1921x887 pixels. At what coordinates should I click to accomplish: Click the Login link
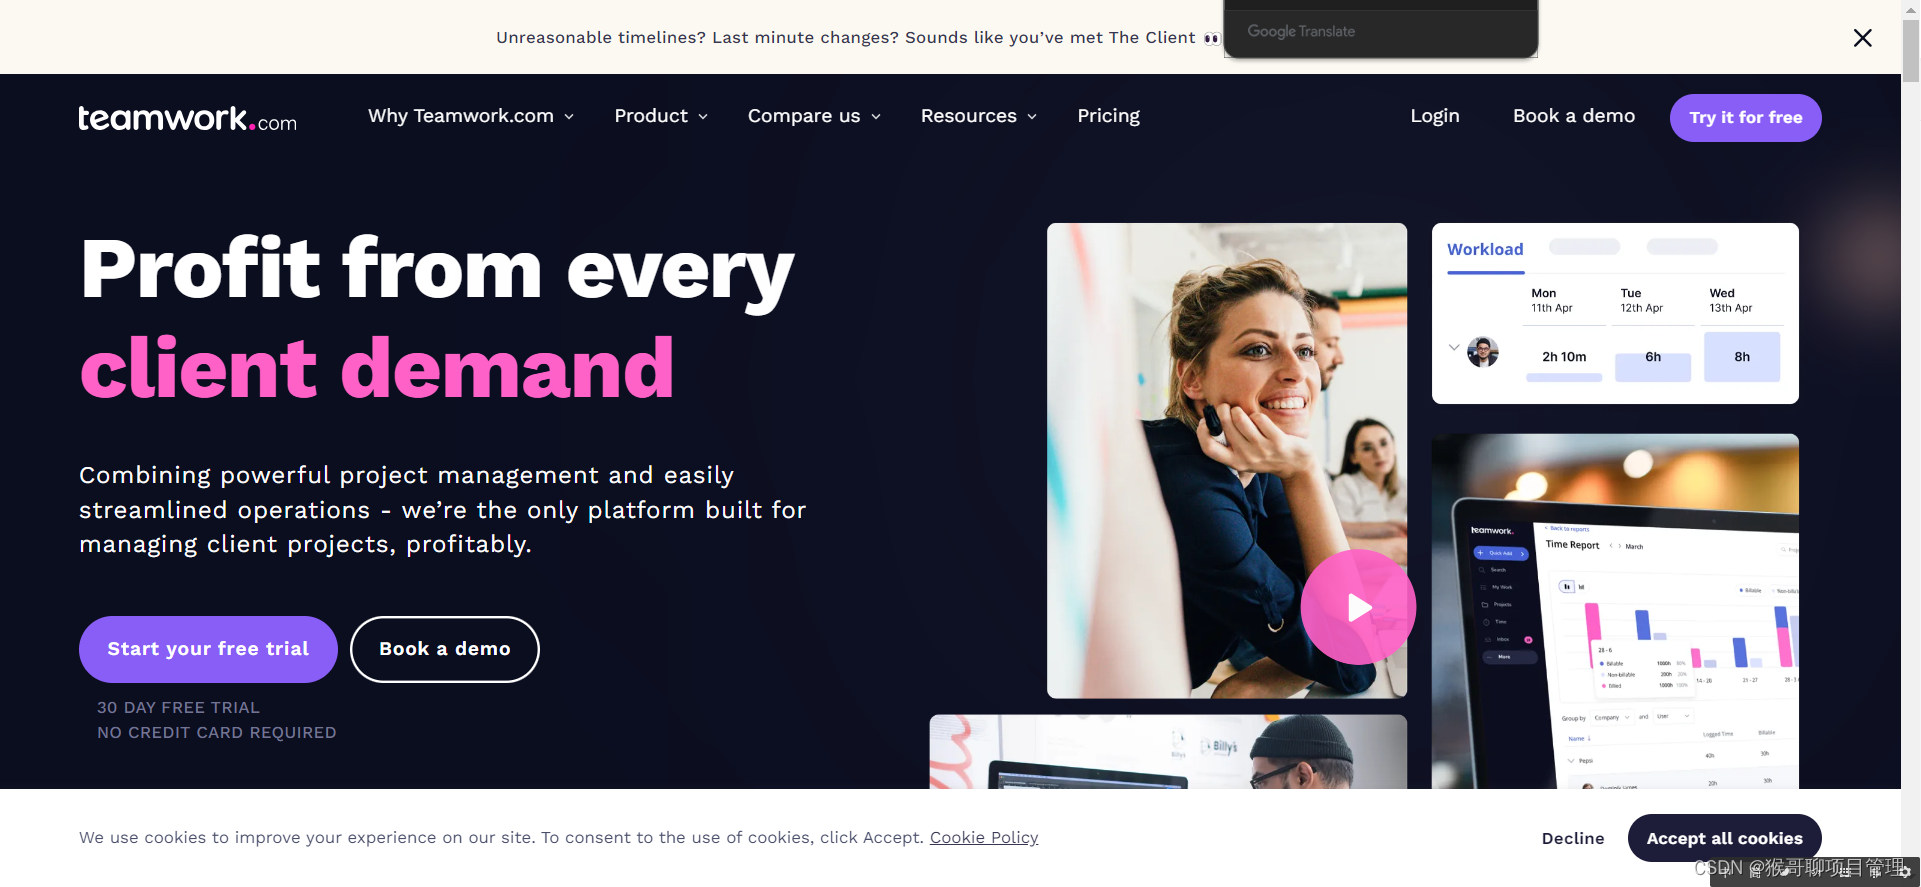click(x=1435, y=116)
